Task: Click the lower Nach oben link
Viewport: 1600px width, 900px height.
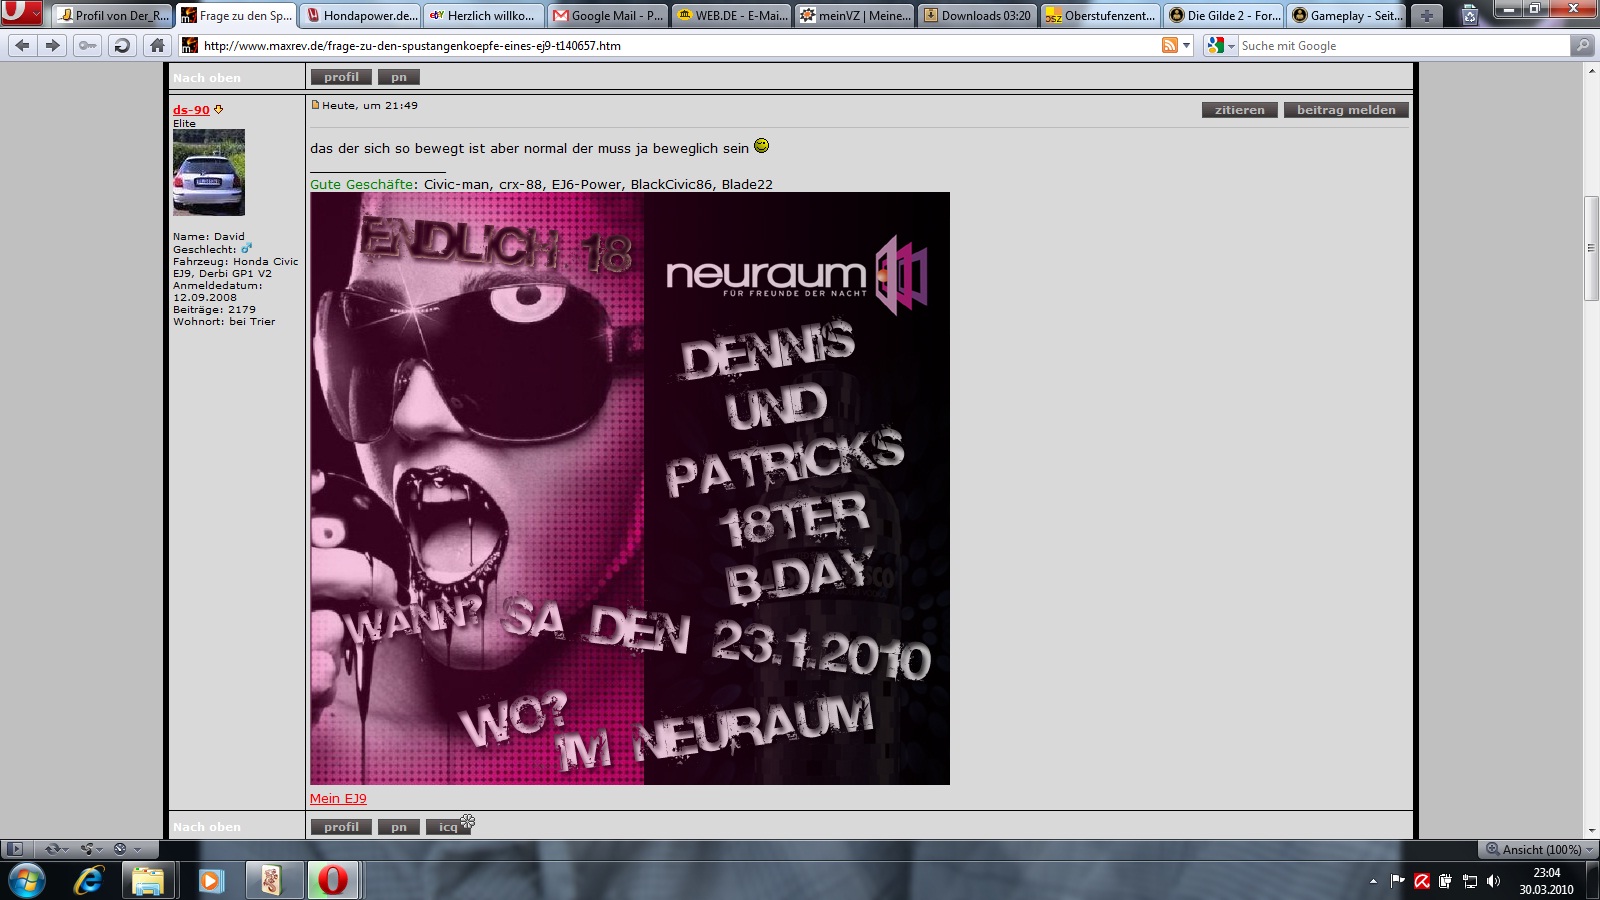Action: point(207,827)
